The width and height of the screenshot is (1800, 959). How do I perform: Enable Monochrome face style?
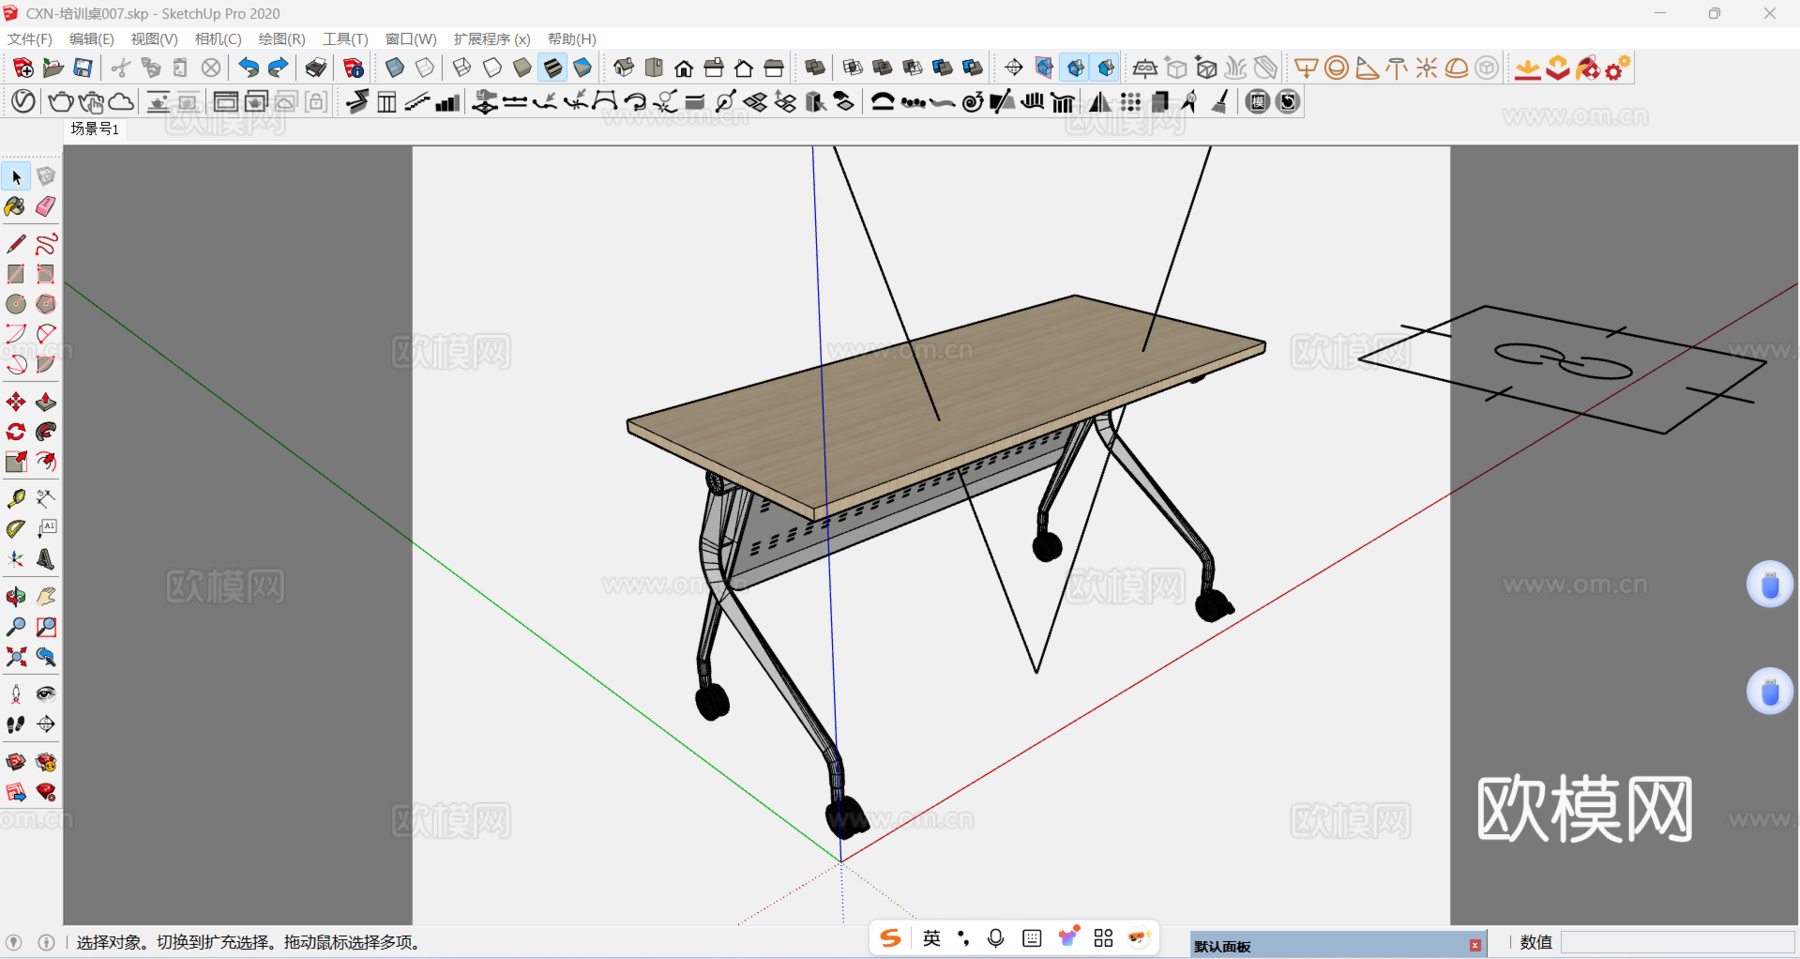582,68
